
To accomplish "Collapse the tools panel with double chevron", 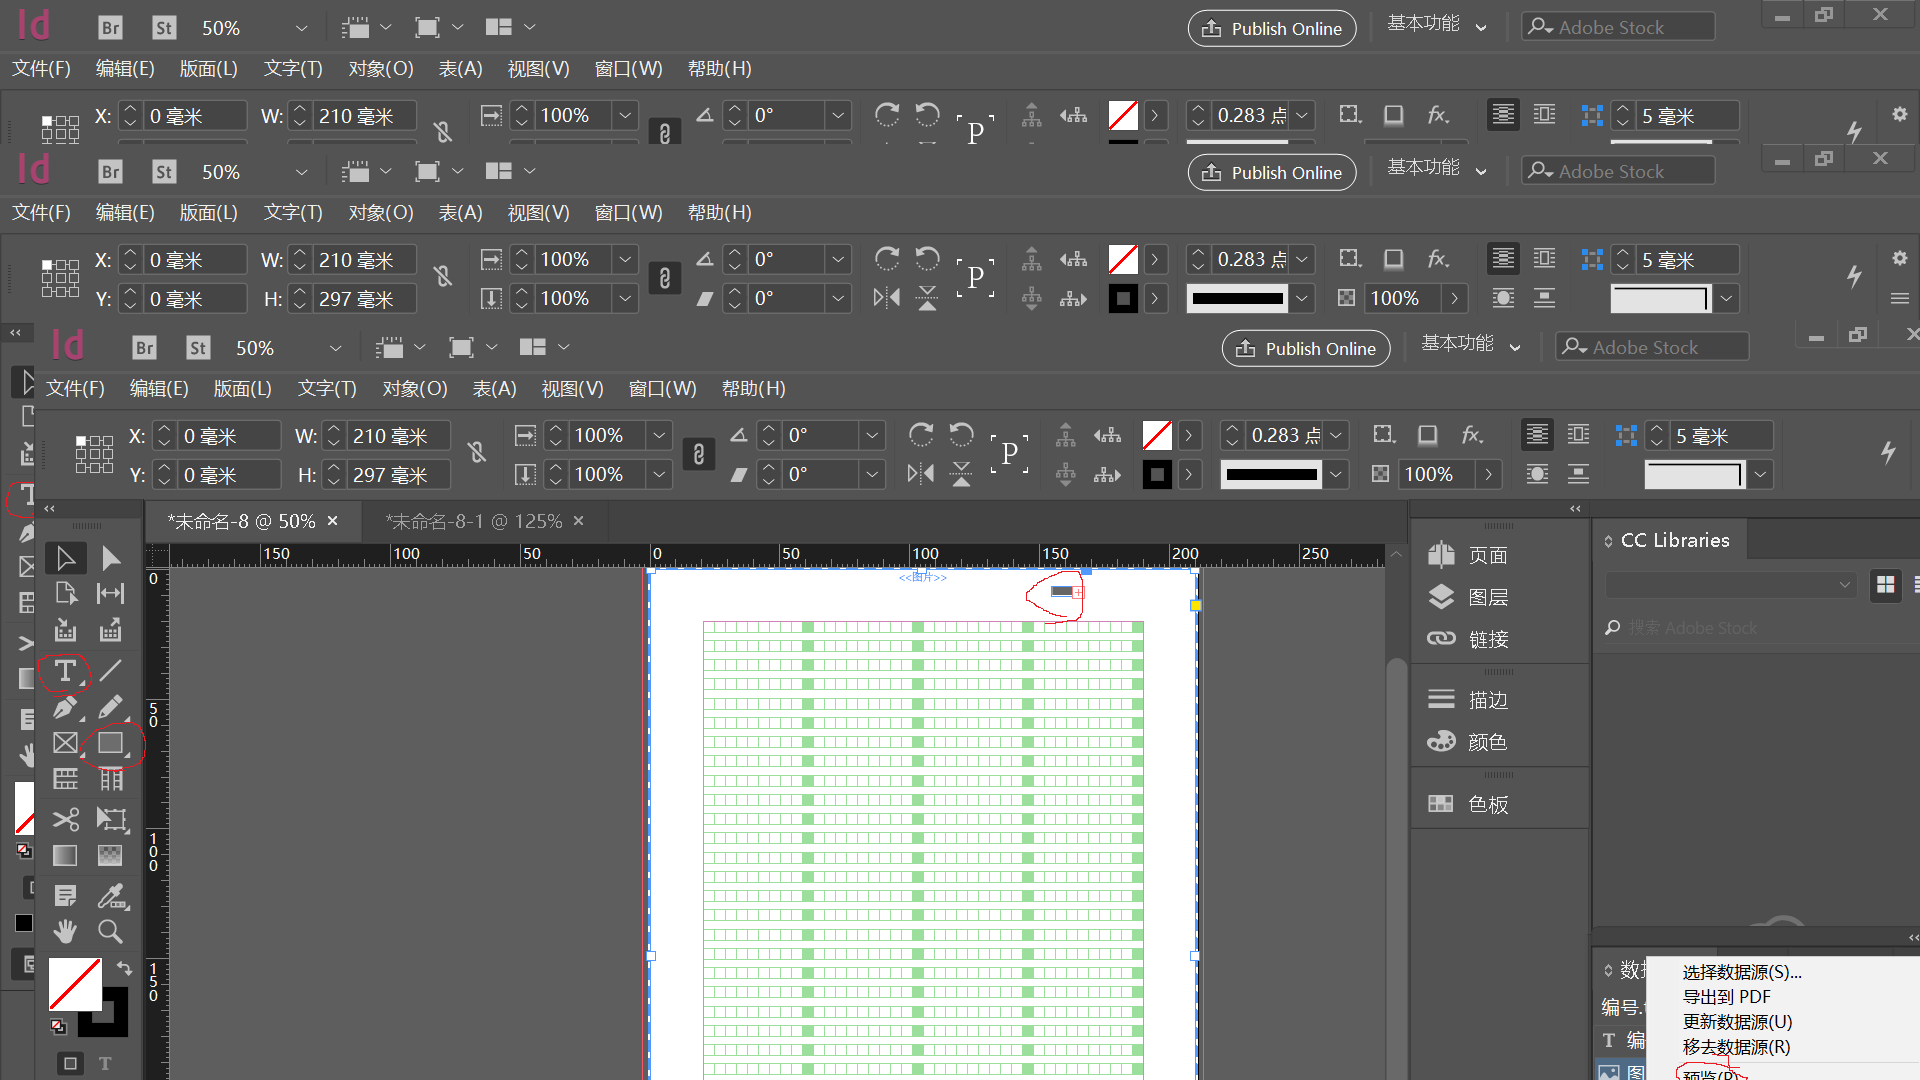I will 49,509.
